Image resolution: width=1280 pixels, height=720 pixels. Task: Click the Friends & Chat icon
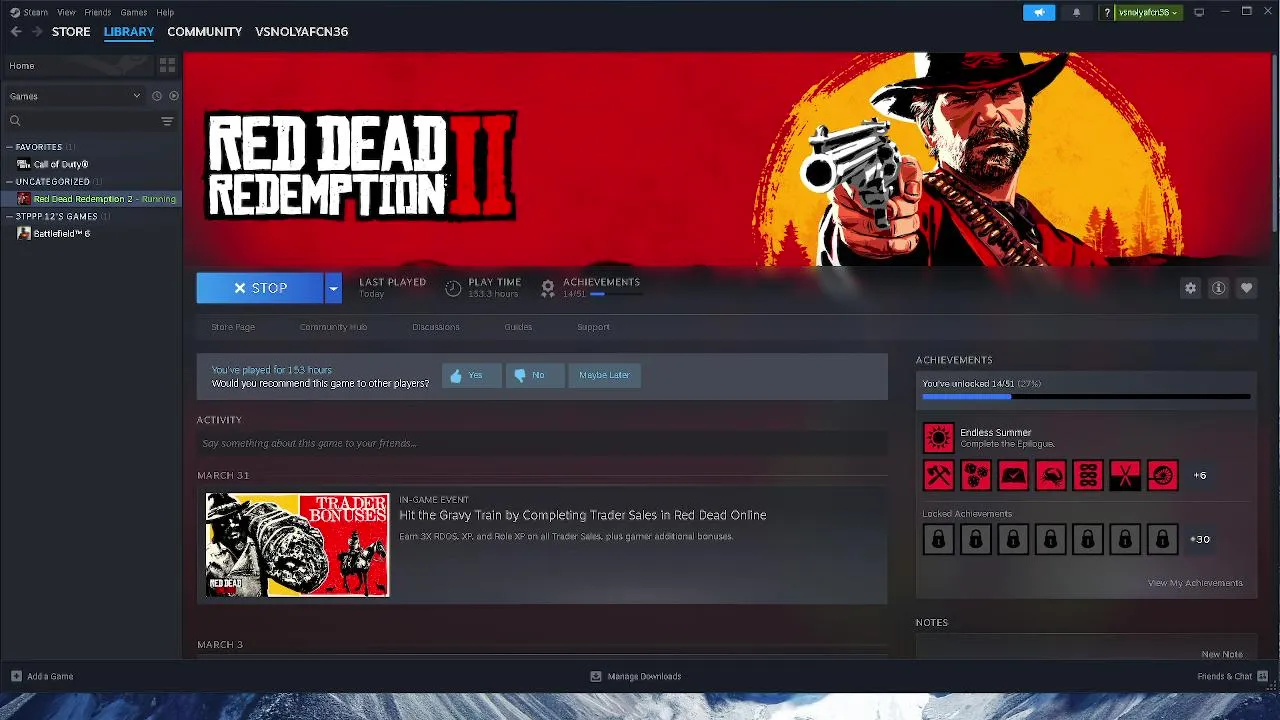tap(1262, 676)
